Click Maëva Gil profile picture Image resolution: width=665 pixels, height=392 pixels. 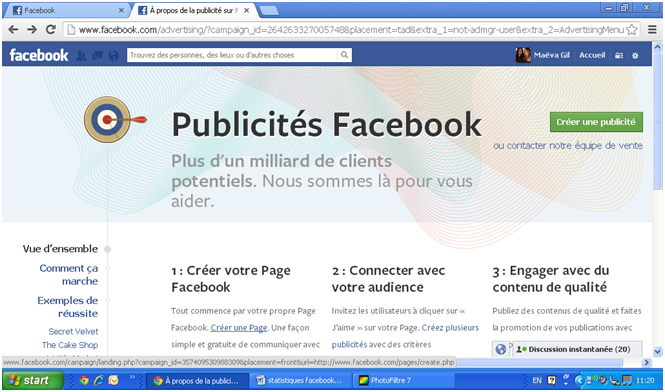coord(523,55)
